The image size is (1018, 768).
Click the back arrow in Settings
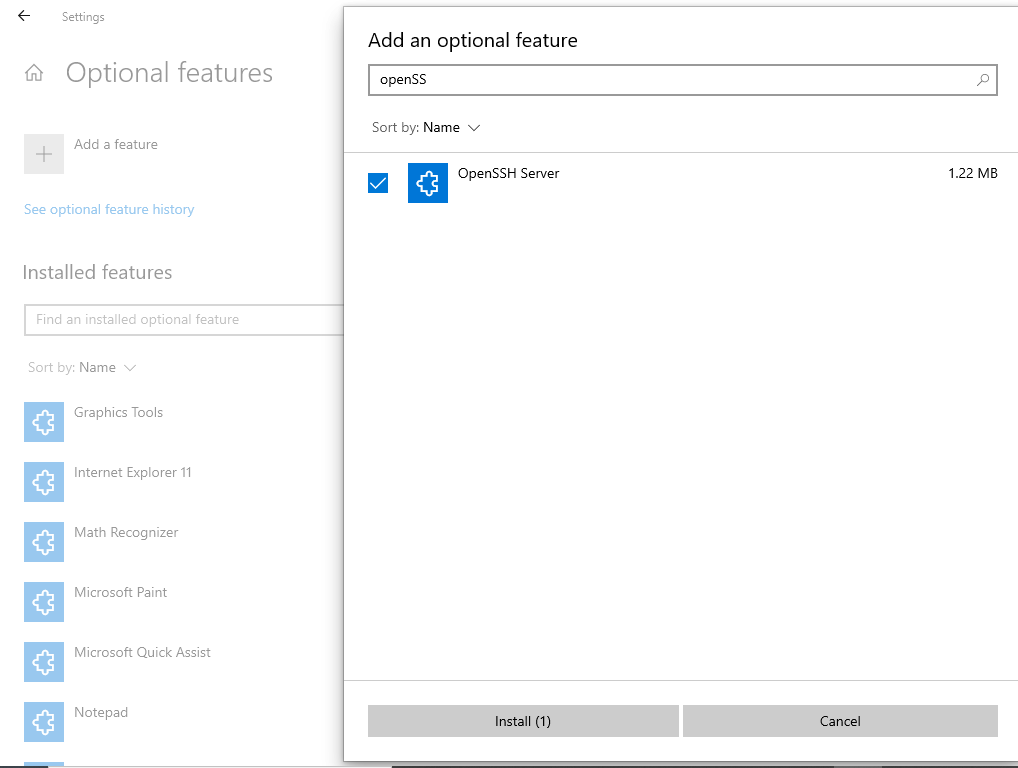(24, 16)
